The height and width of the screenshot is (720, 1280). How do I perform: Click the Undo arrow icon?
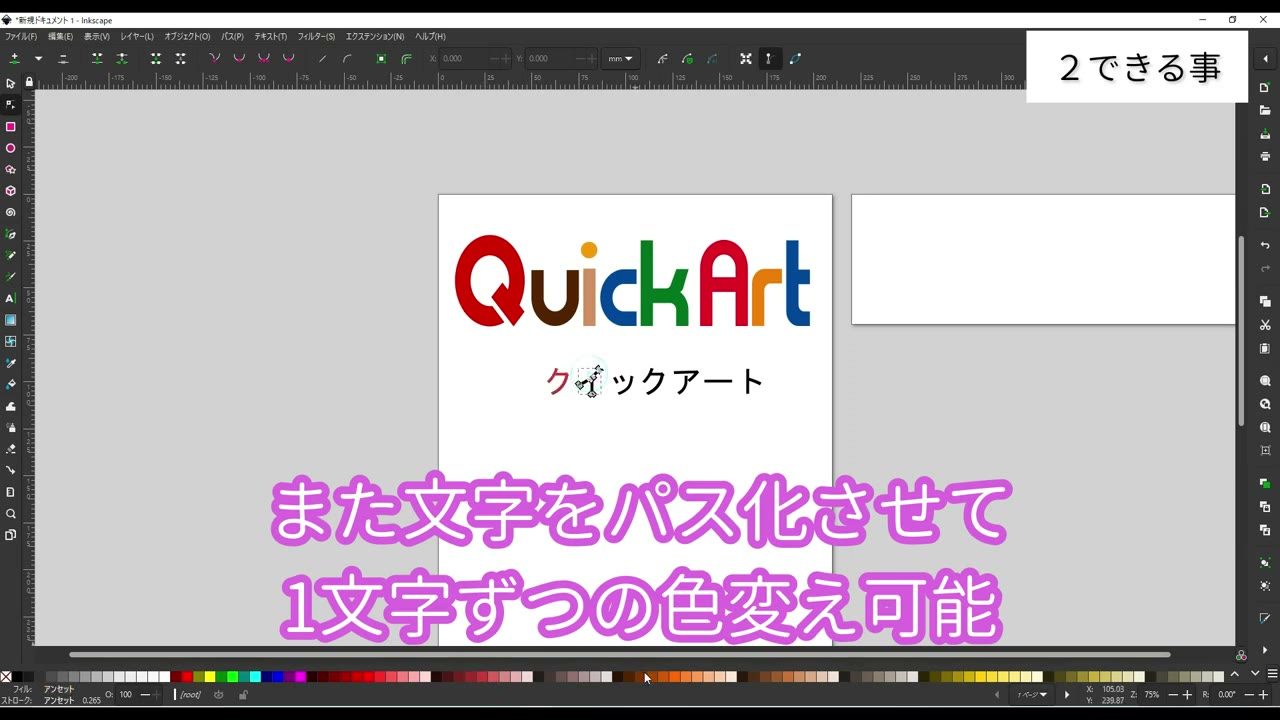1265,245
